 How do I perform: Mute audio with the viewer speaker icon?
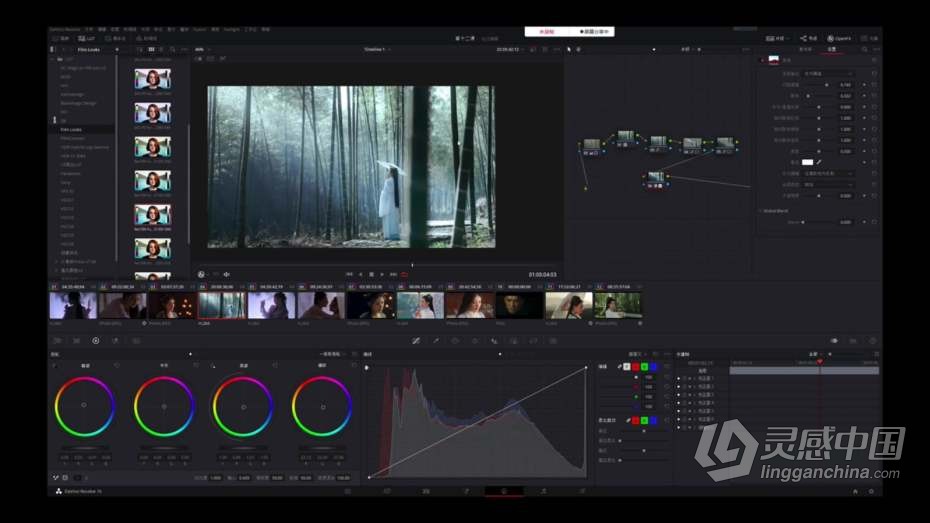tap(227, 275)
